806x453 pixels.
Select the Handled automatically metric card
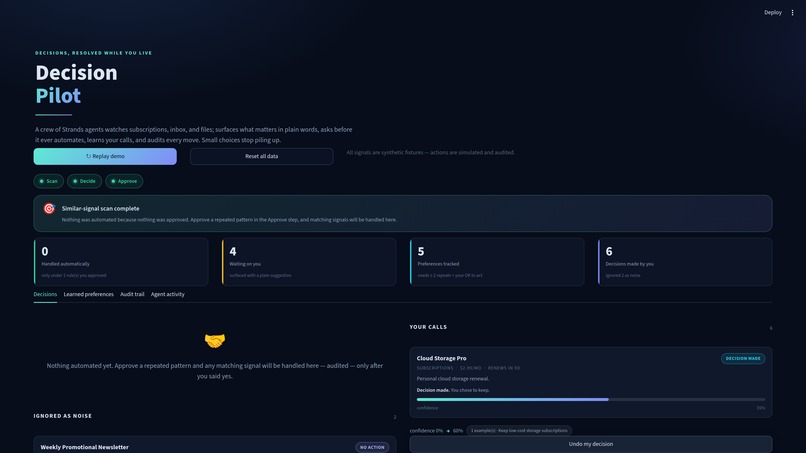click(121, 262)
